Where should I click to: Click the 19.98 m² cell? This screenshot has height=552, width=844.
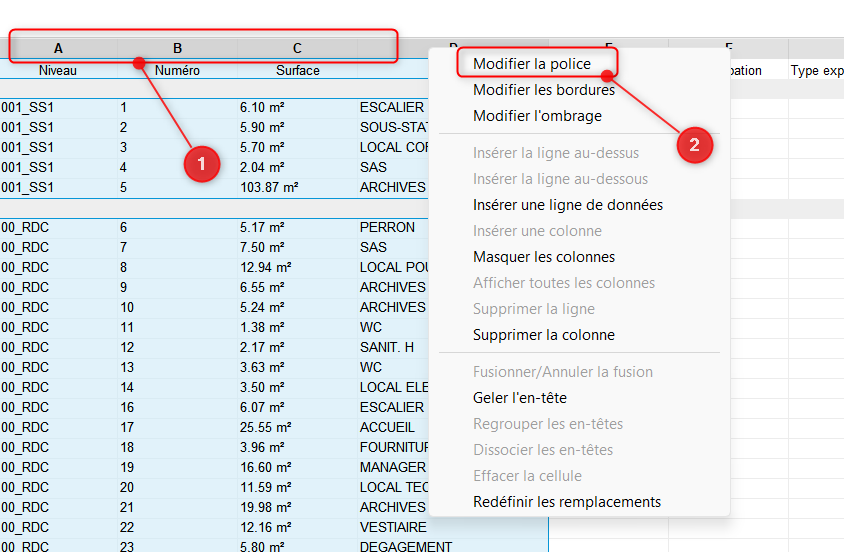(297, 507)
